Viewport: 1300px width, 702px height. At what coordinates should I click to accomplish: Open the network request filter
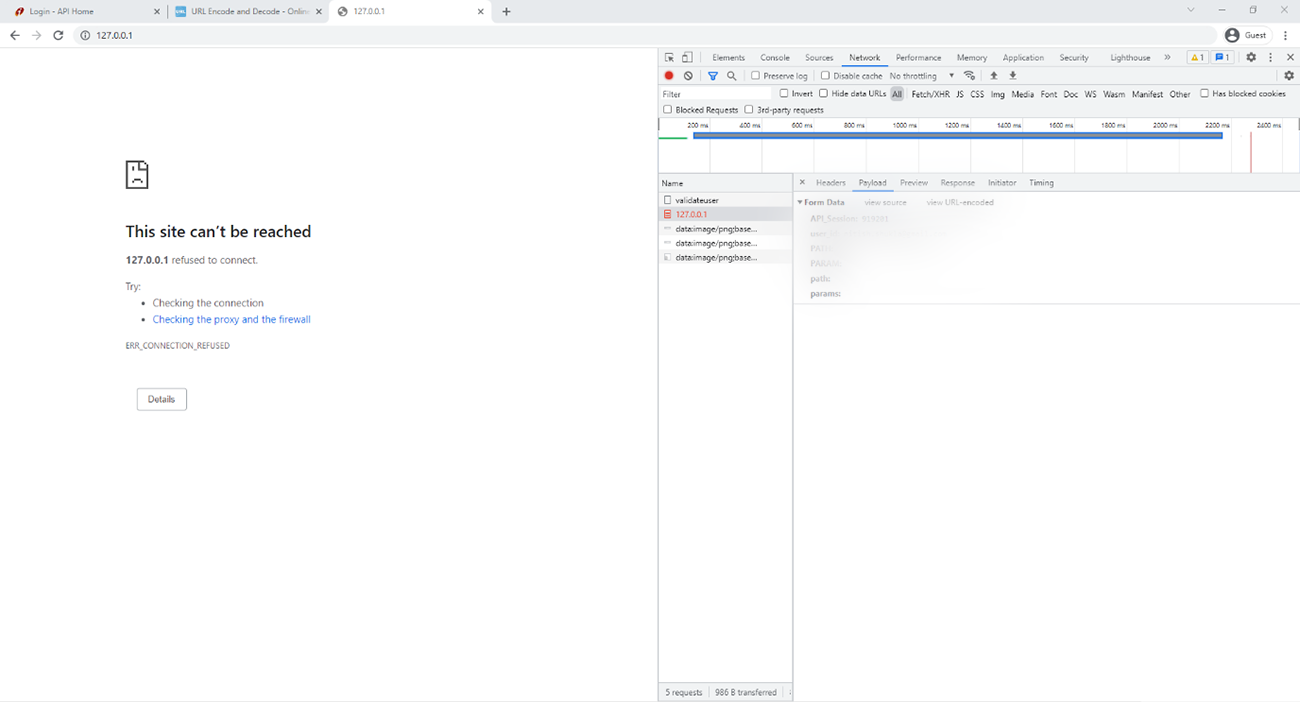pos(712,75)
